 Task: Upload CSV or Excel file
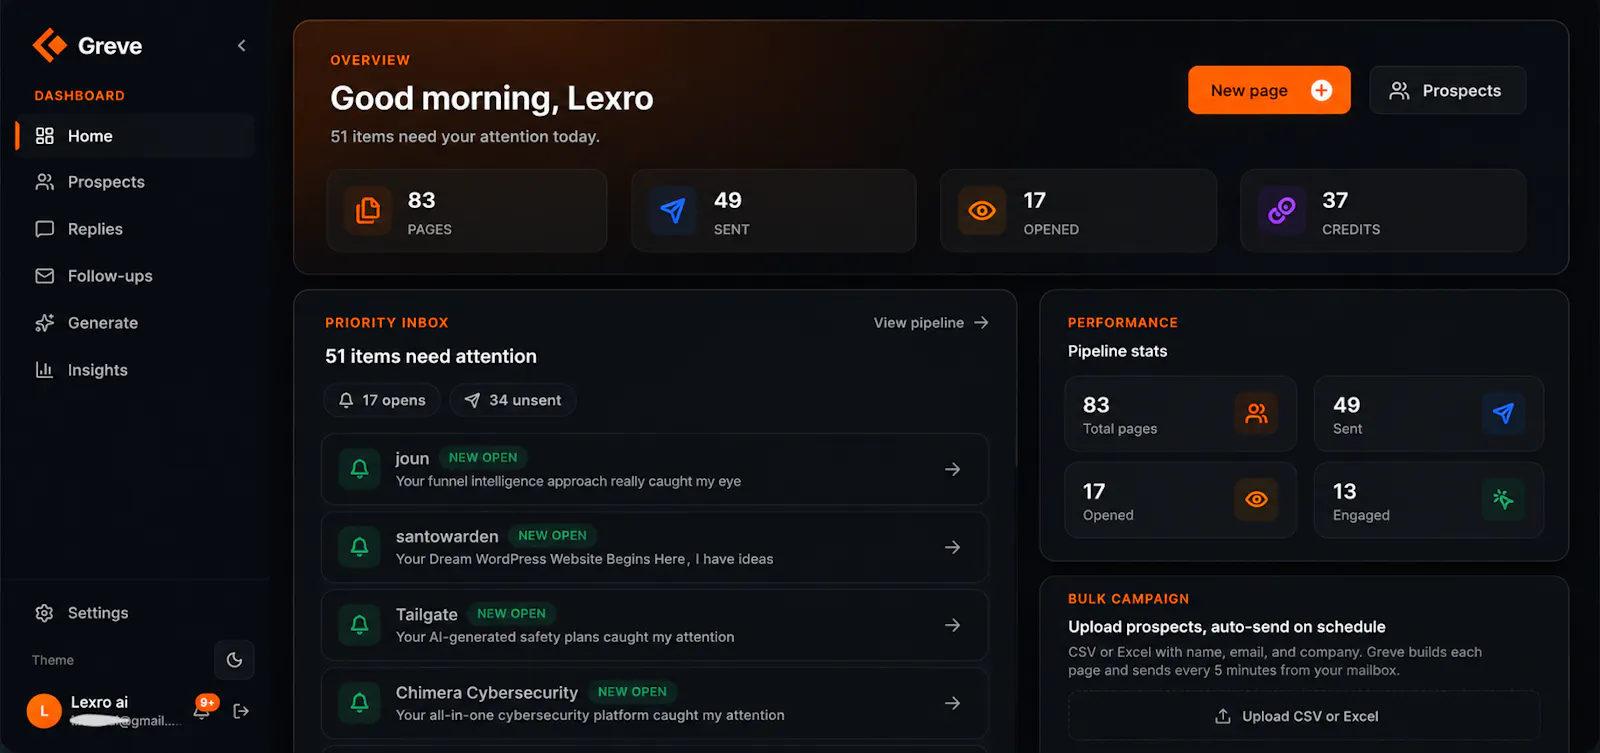click(1304, 716)
